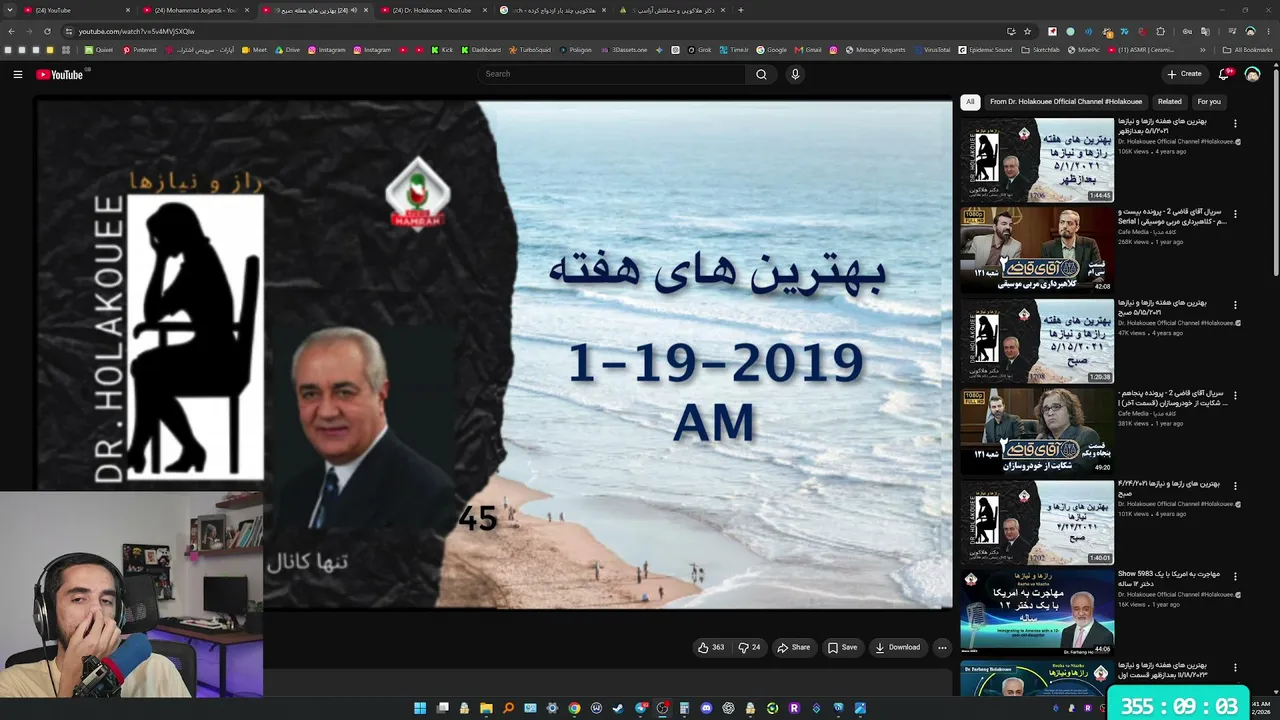Open File Explorer from the taskbar
1280x720 pixels.
(486, 708)
